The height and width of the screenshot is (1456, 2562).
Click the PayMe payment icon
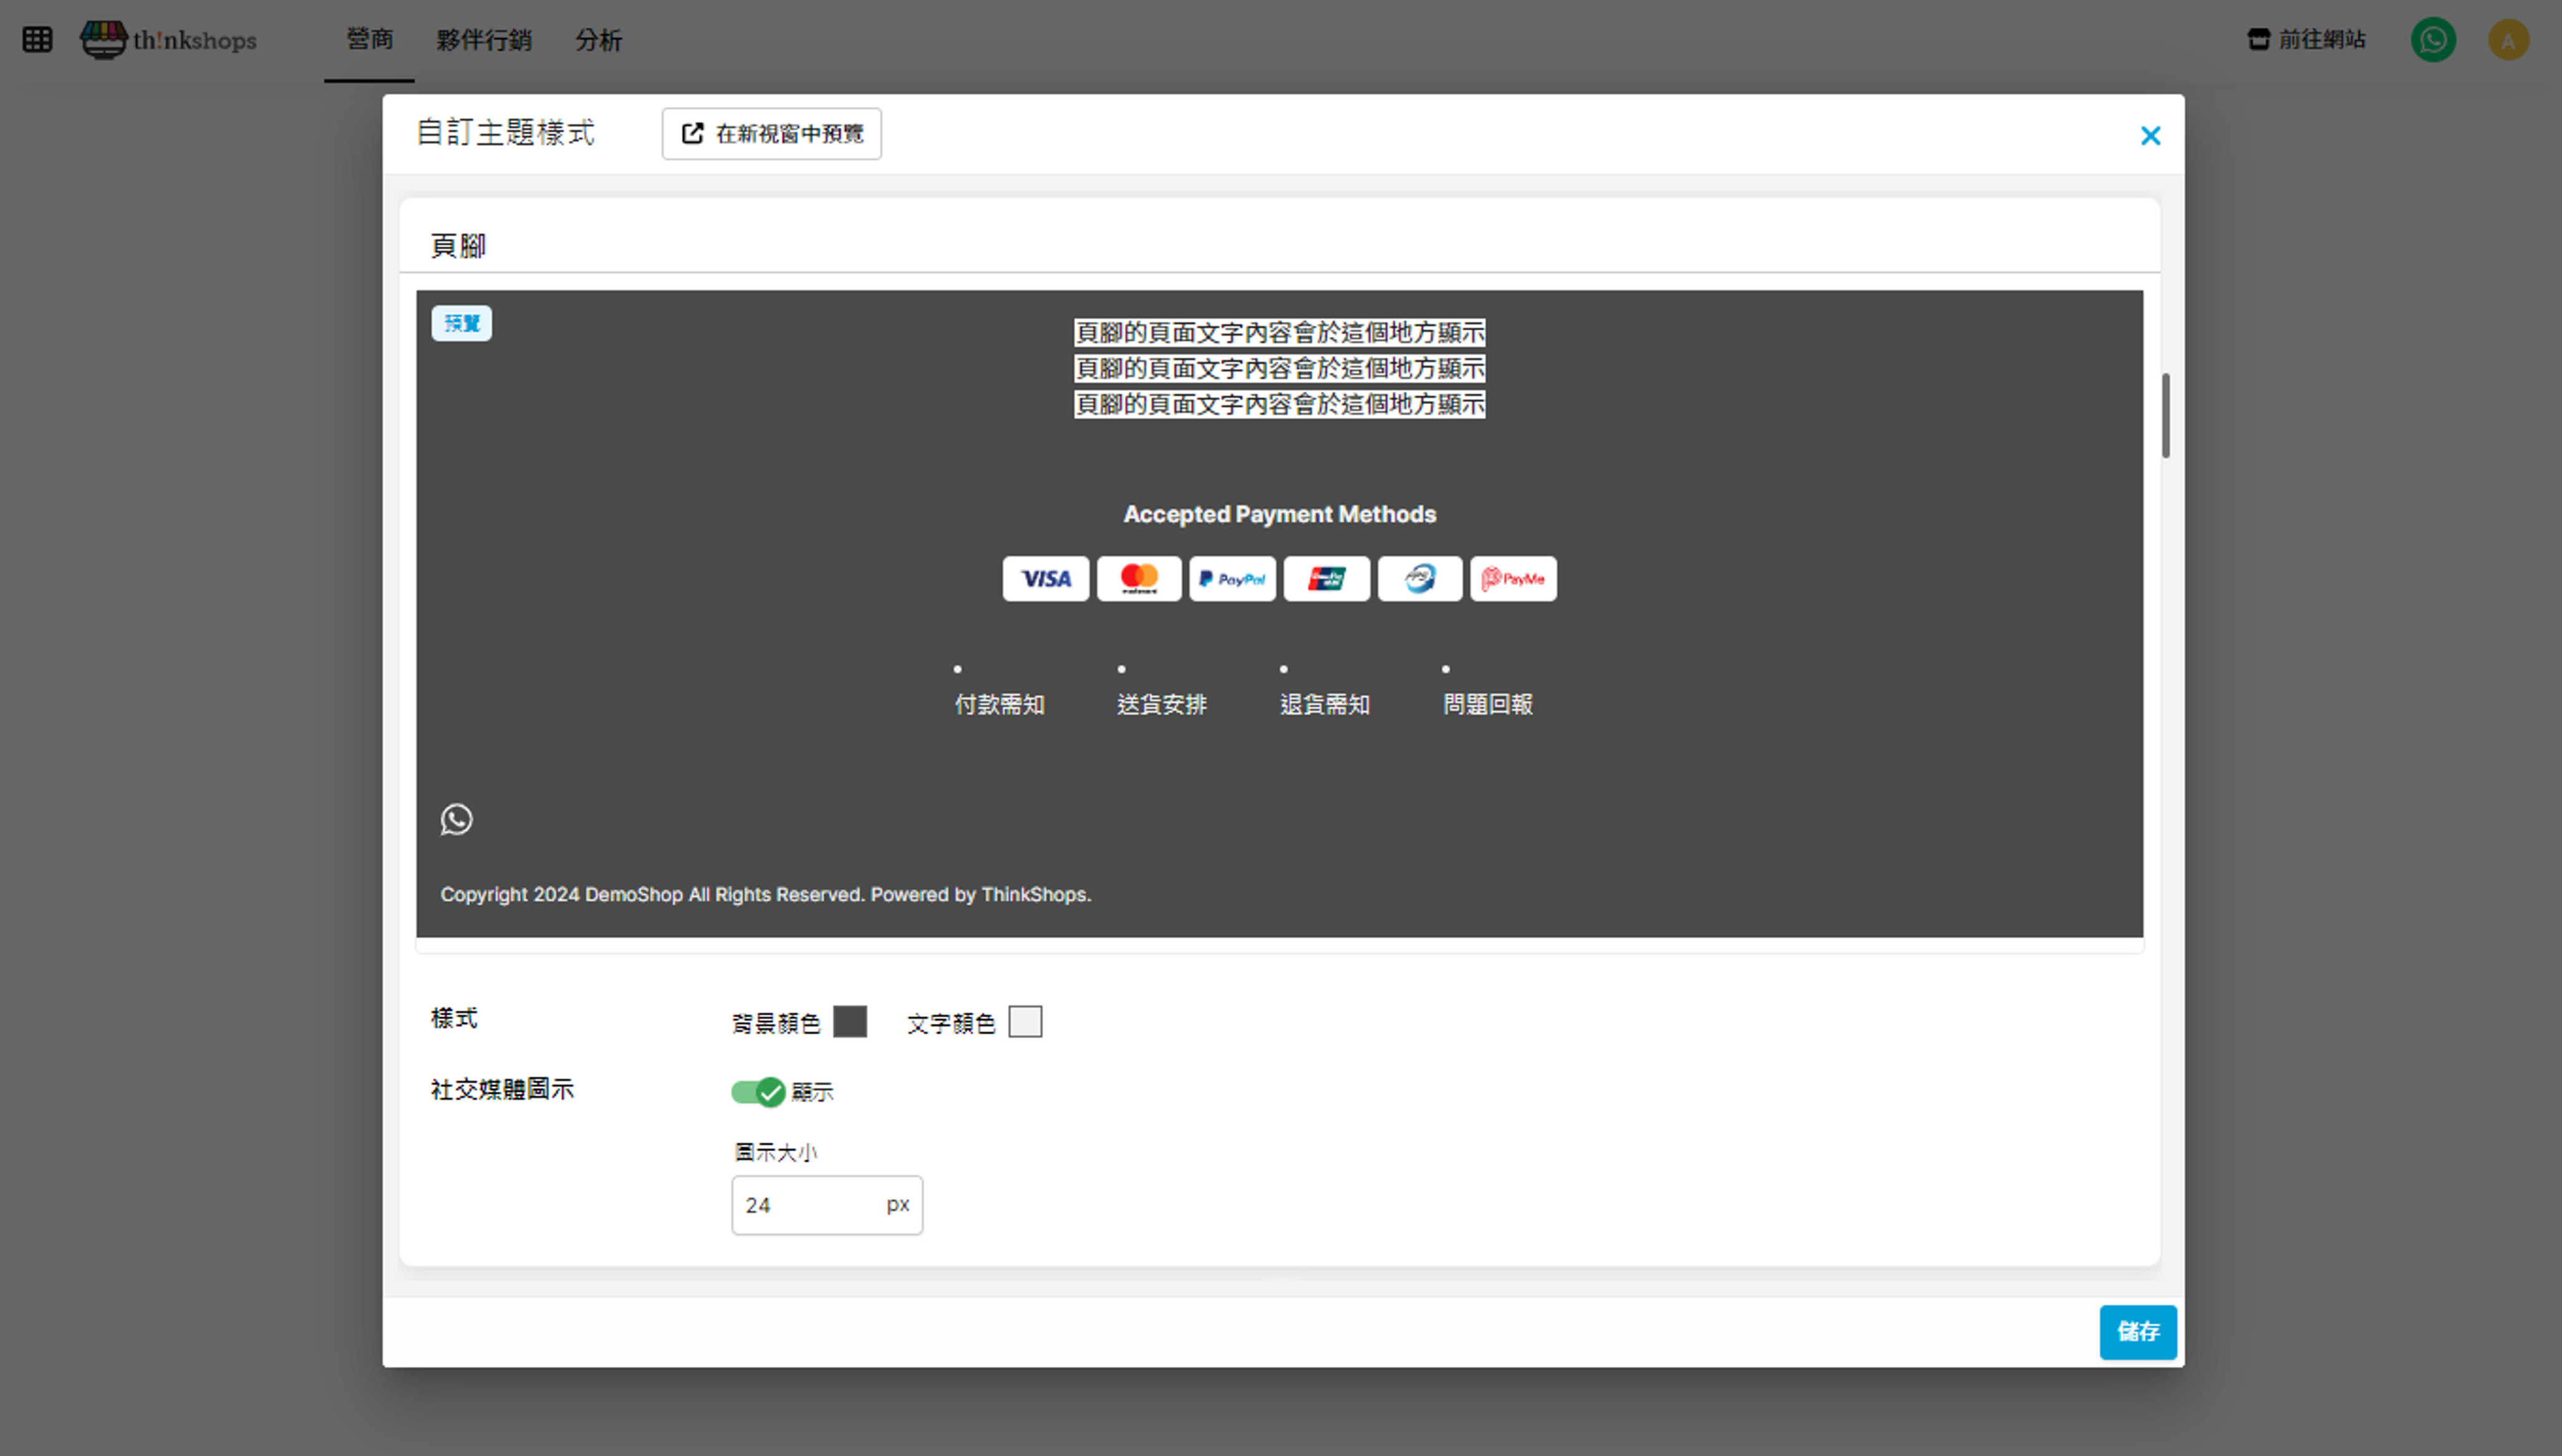[1513, 579]
